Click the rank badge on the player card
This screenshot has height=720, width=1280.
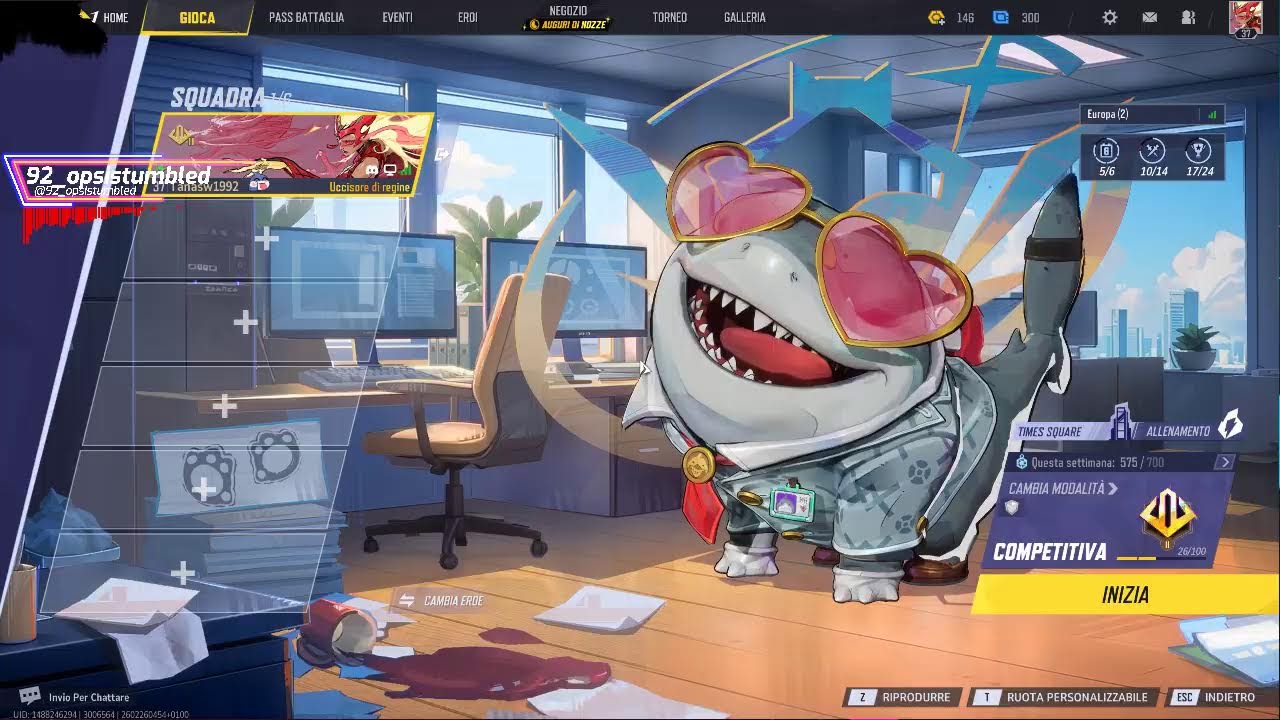tap(182, 135)
